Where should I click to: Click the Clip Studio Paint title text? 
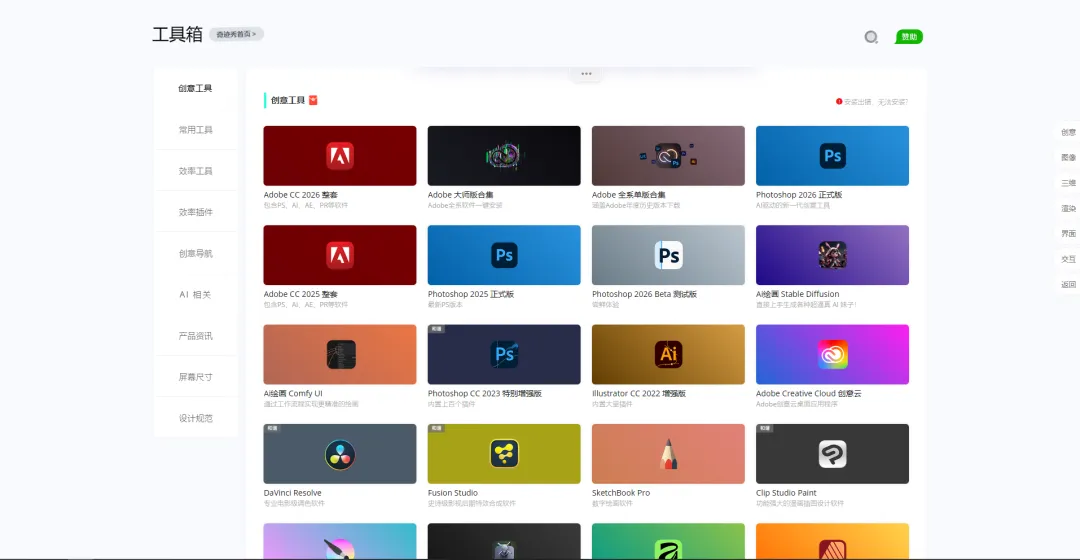click(786, 492)
